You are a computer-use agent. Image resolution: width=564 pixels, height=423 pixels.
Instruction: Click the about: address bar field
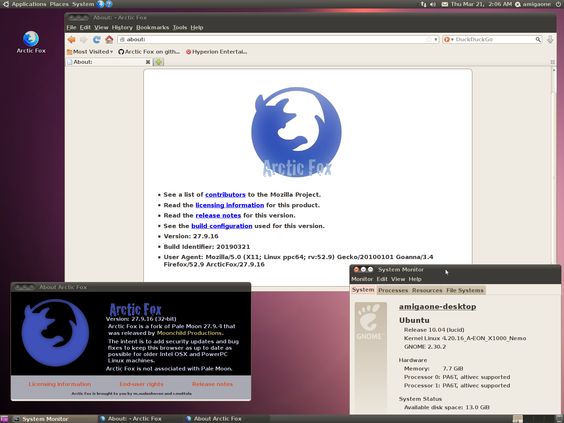(275, 40)
